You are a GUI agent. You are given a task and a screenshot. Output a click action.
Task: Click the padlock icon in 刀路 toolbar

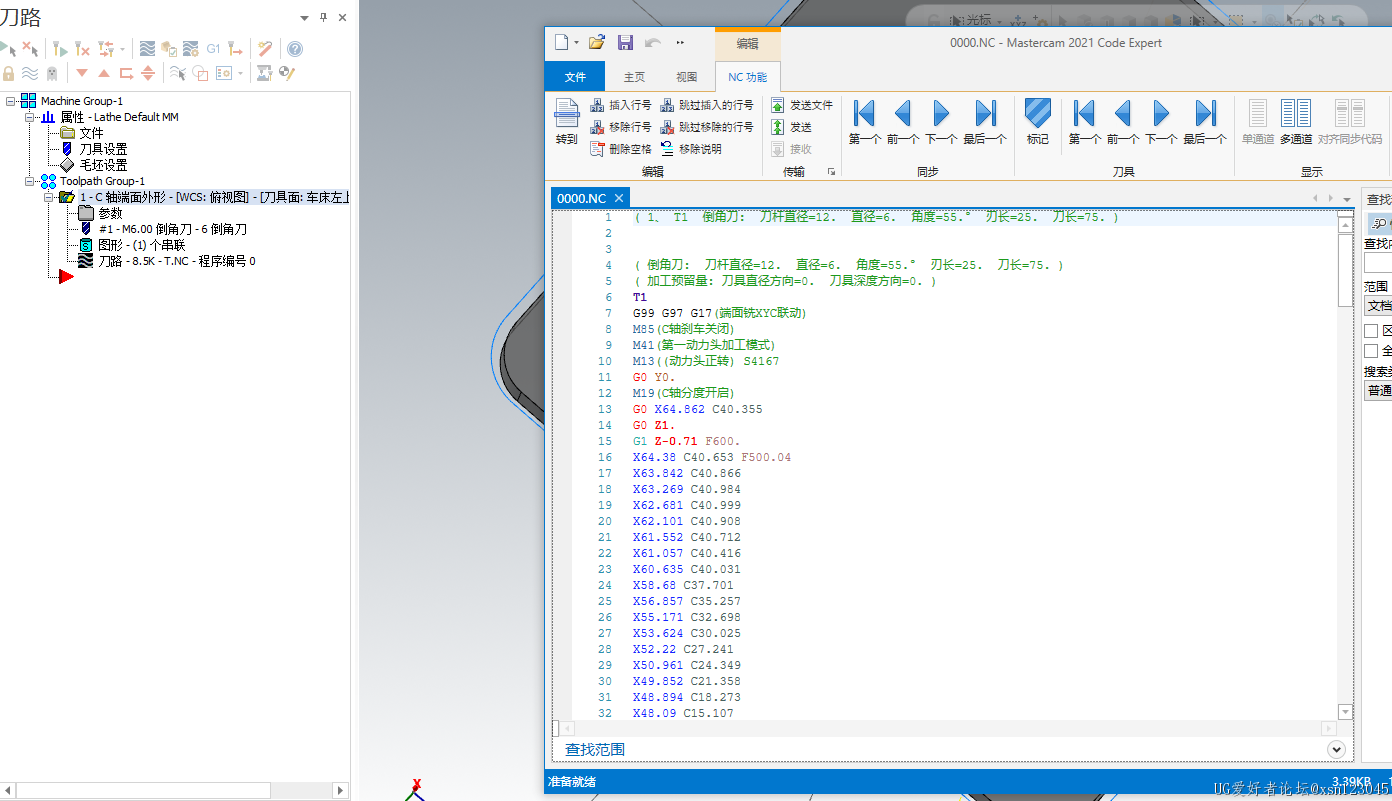(x=8, y=73)
